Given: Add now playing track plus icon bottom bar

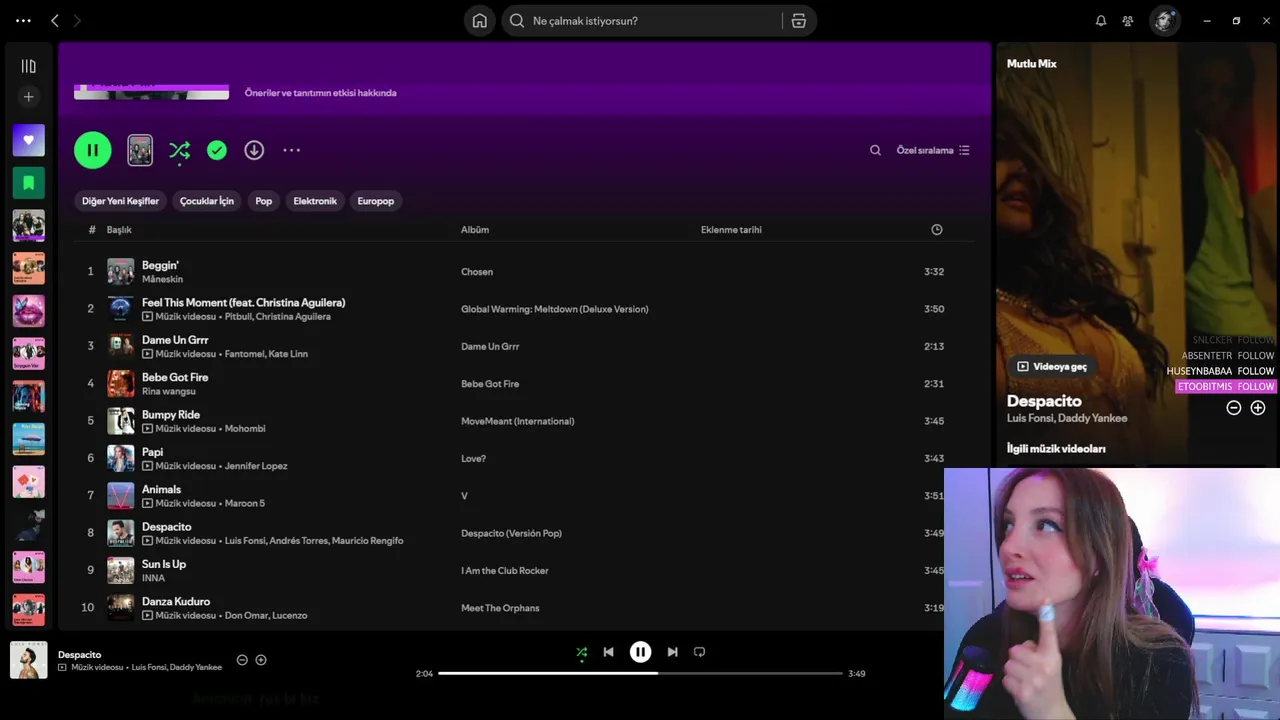Looking at the screenshot, I should click(261, 660).
